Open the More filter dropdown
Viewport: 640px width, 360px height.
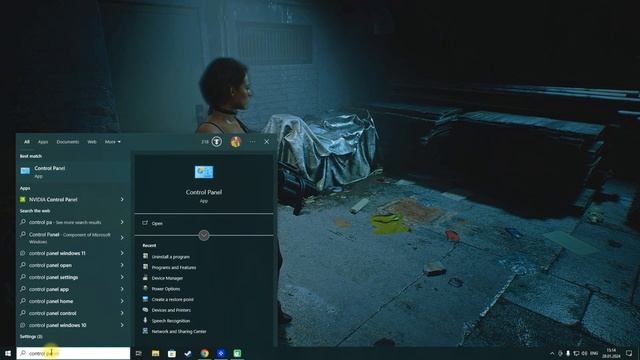click(113, 142)
